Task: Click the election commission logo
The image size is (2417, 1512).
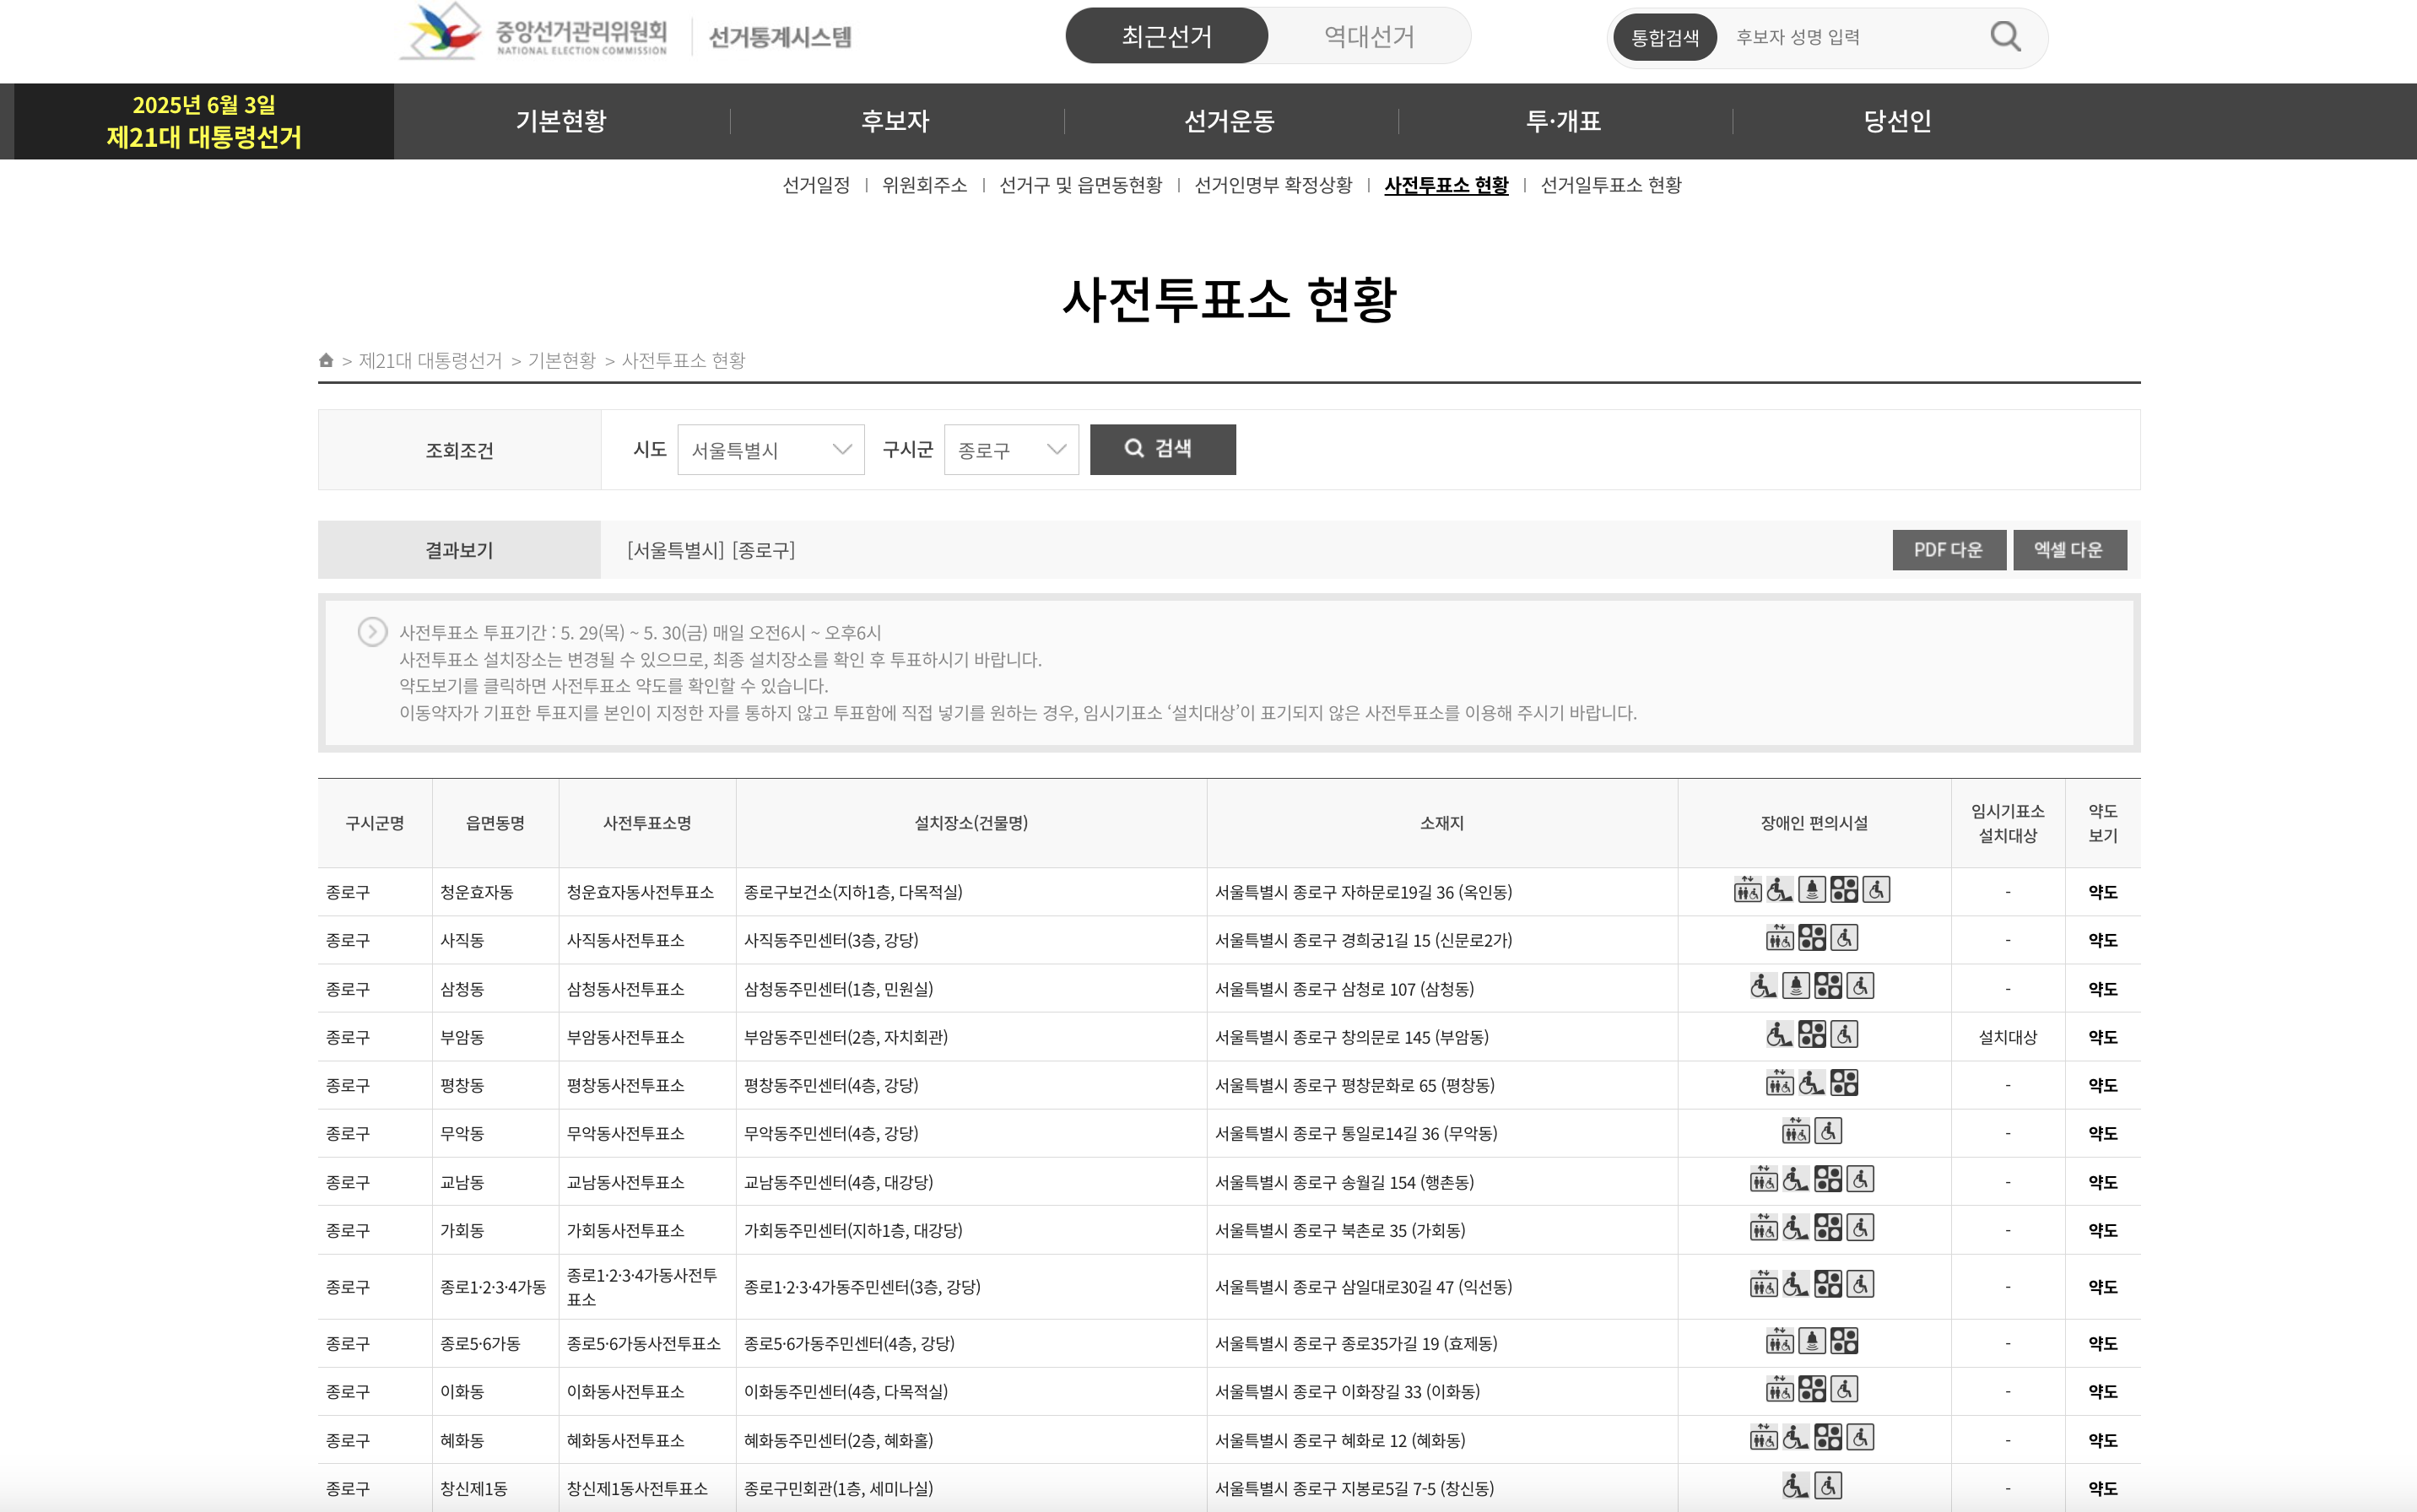Action: (x=534, y=33)
